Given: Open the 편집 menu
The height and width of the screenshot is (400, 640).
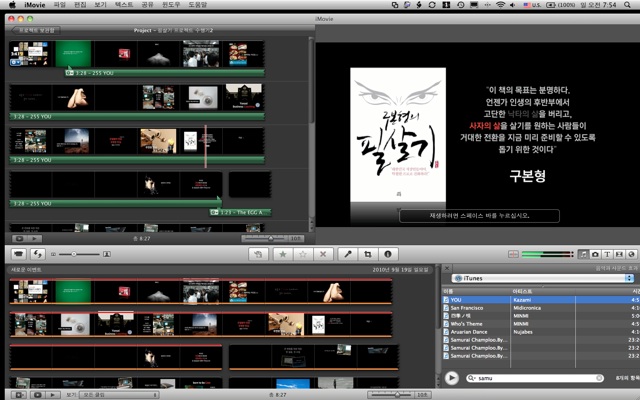Looking at the screenshot, I should [80, 4].
